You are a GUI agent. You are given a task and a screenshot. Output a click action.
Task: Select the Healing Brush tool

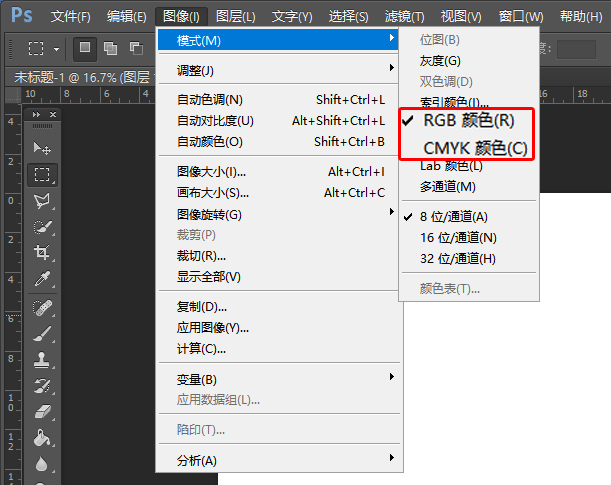pyautogui.click(x=42, y=307)
